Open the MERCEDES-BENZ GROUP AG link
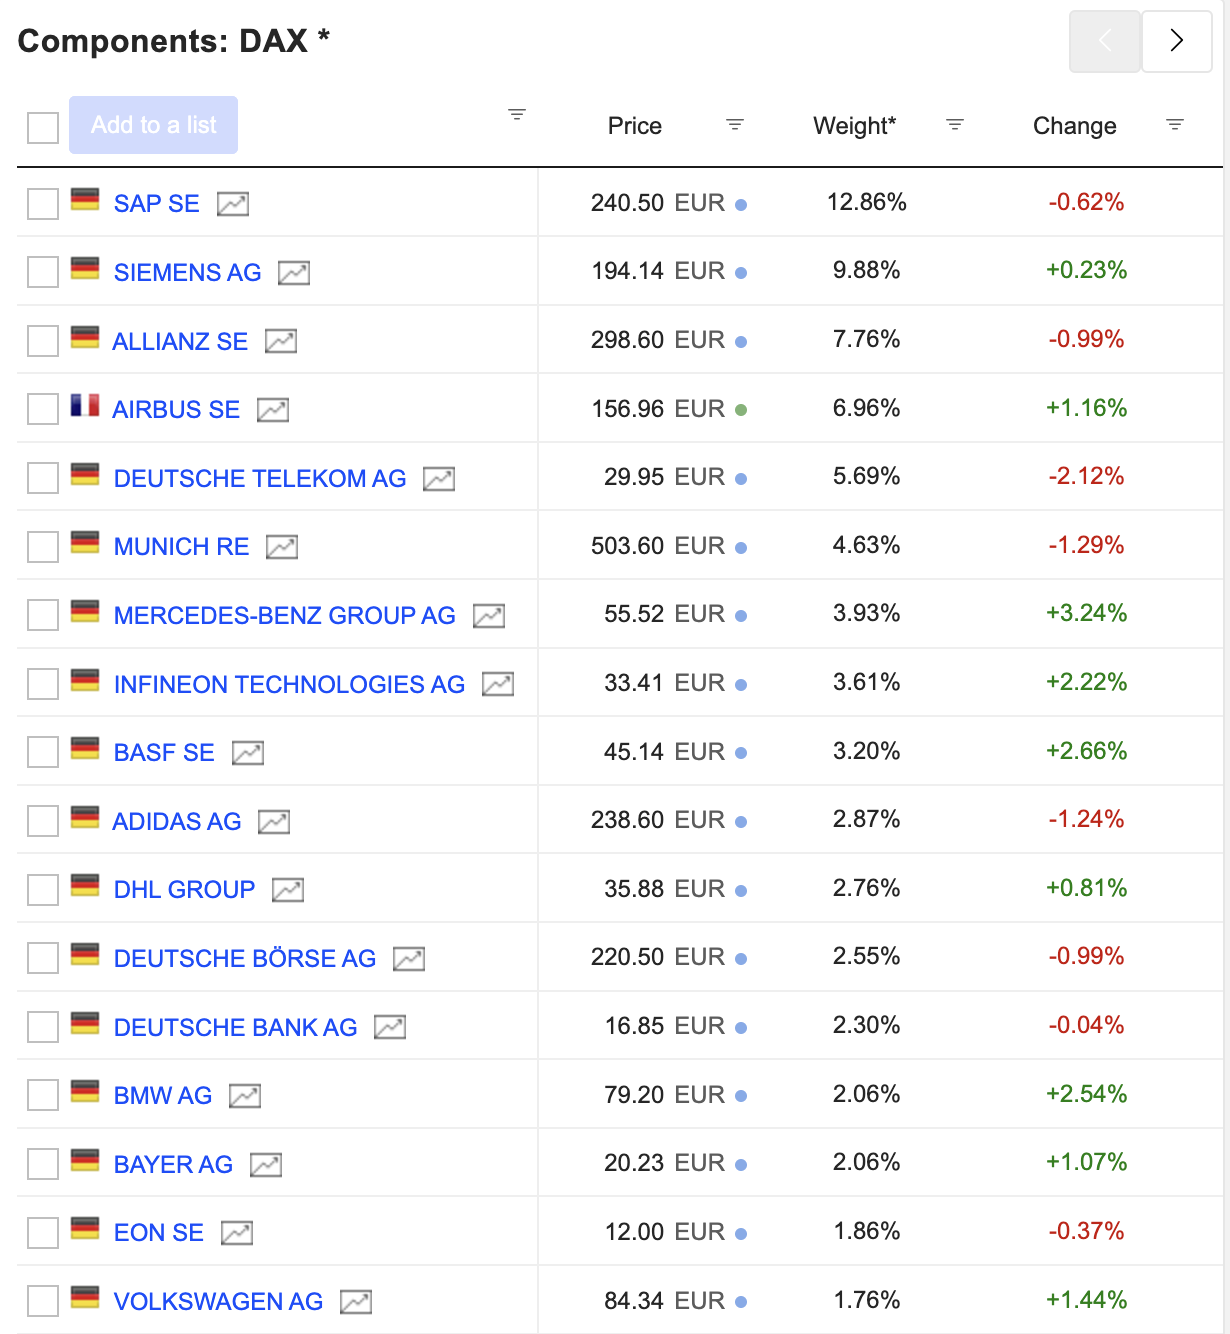This screenshot has width=1230, height=1334. [284, 616]
